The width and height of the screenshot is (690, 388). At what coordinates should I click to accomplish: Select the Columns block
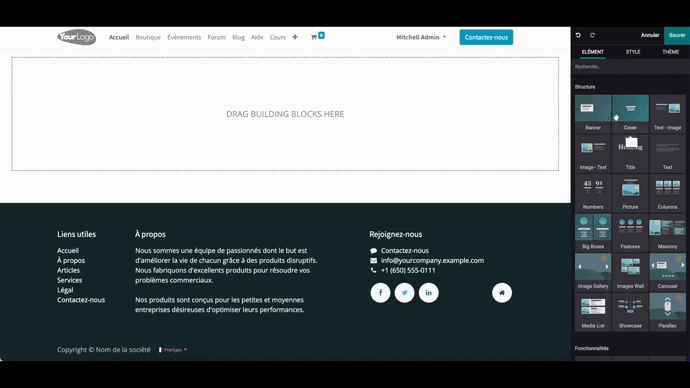(x=668, y=193)
